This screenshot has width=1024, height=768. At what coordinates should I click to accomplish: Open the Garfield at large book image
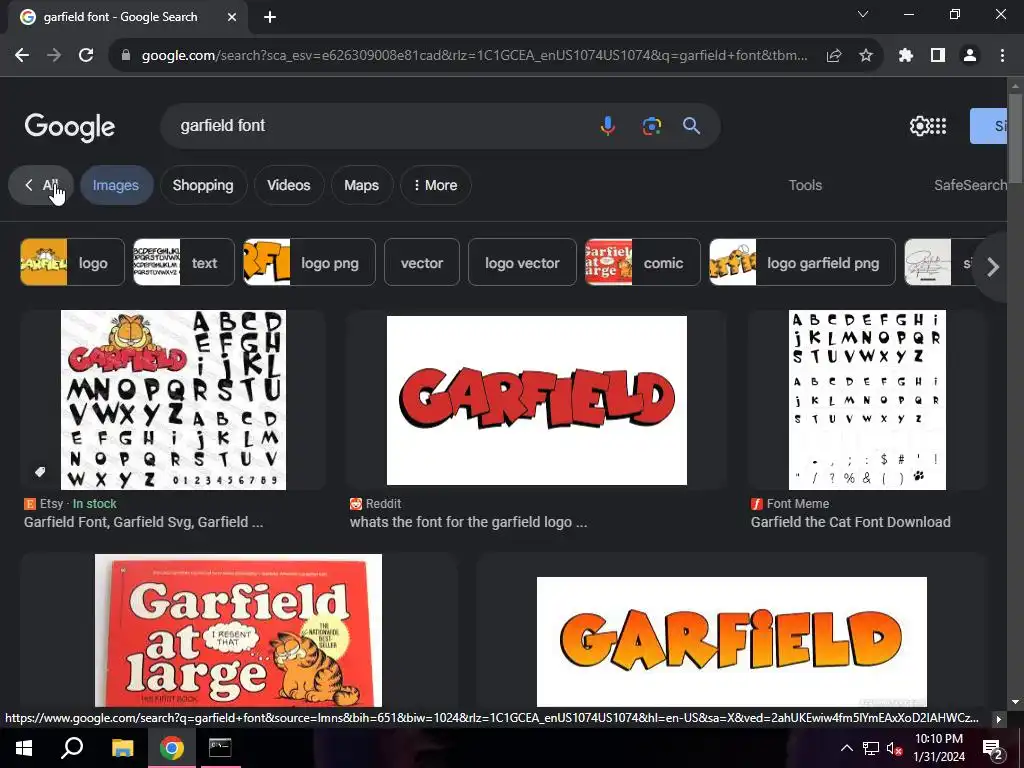pyautogui.click(x=238, y=631)
